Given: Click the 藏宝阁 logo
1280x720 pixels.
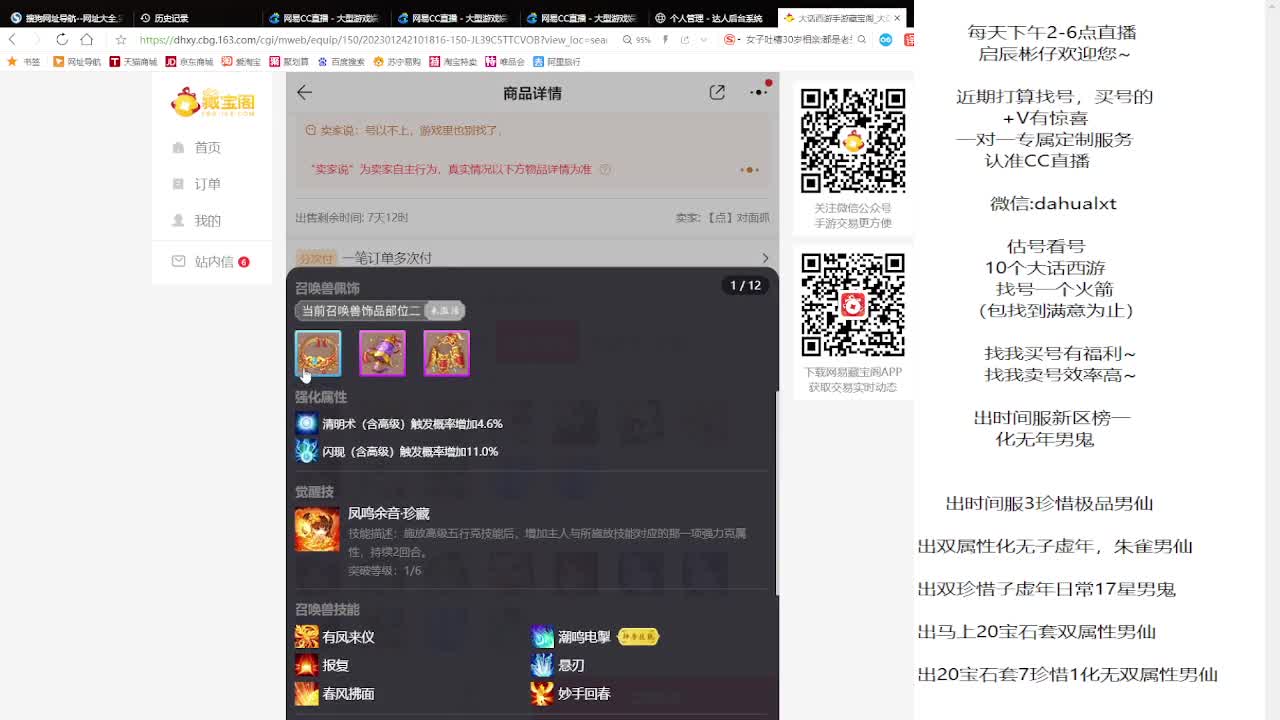Looking at the screenshot, I should [x=212, y=101].
